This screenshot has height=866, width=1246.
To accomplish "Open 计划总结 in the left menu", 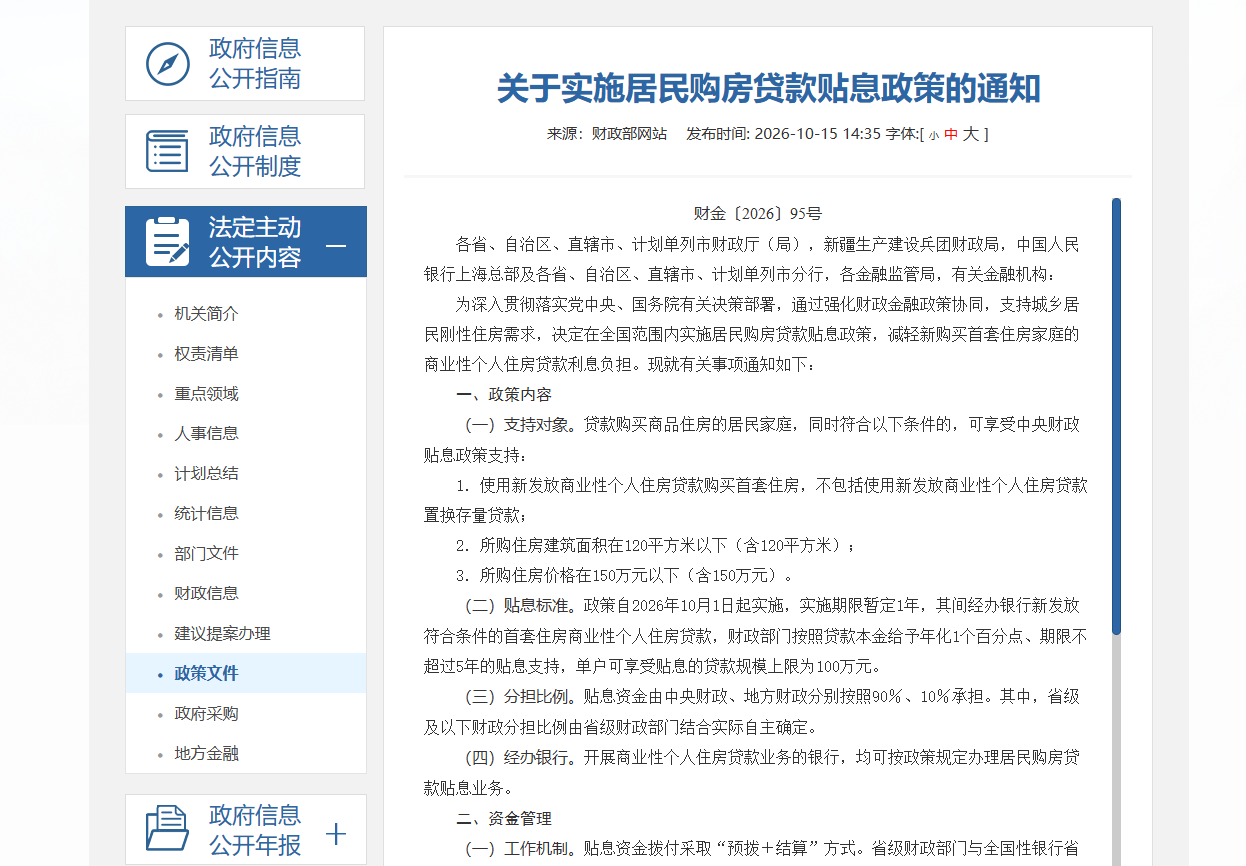I will pos(206,474).
